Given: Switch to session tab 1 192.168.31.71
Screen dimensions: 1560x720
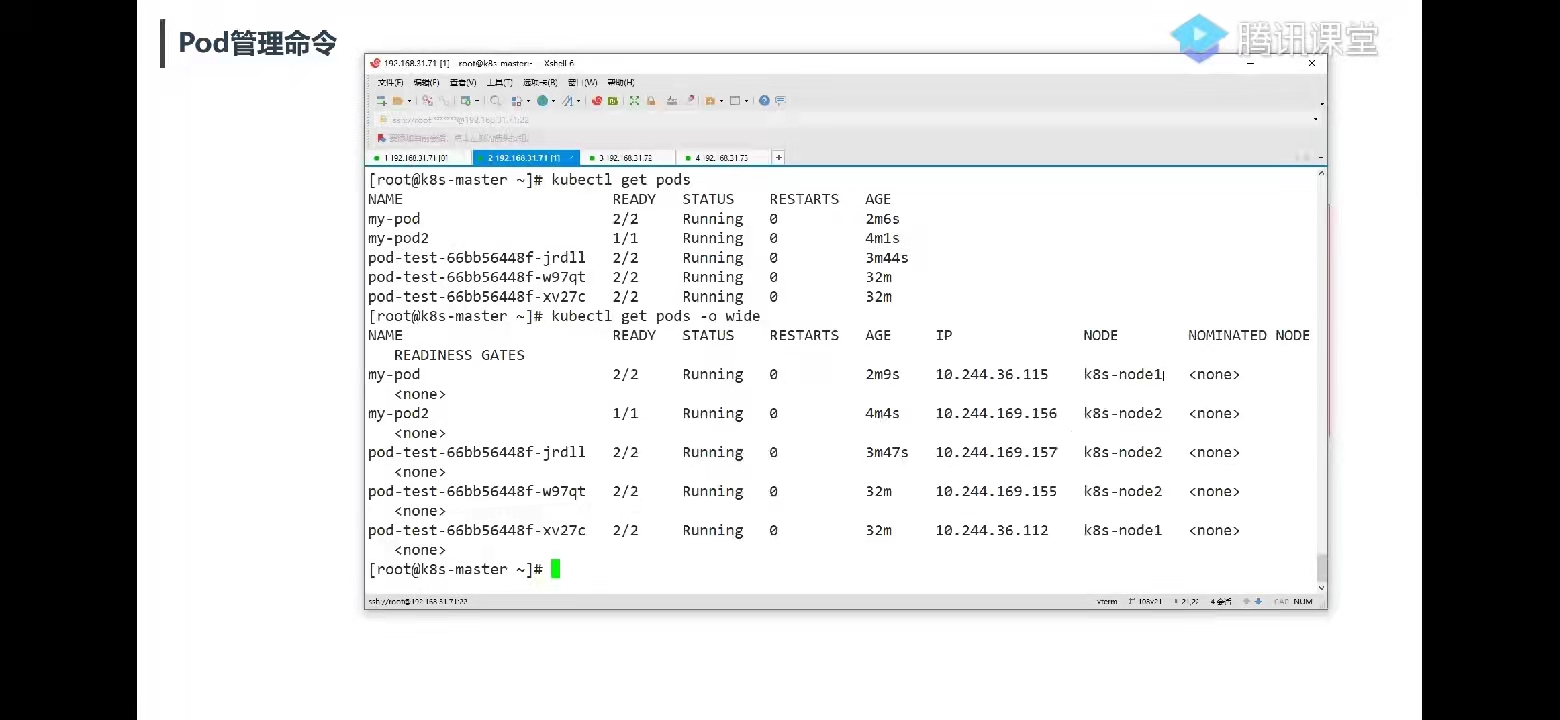Looking at the screenshot, I should click(418, 158).
